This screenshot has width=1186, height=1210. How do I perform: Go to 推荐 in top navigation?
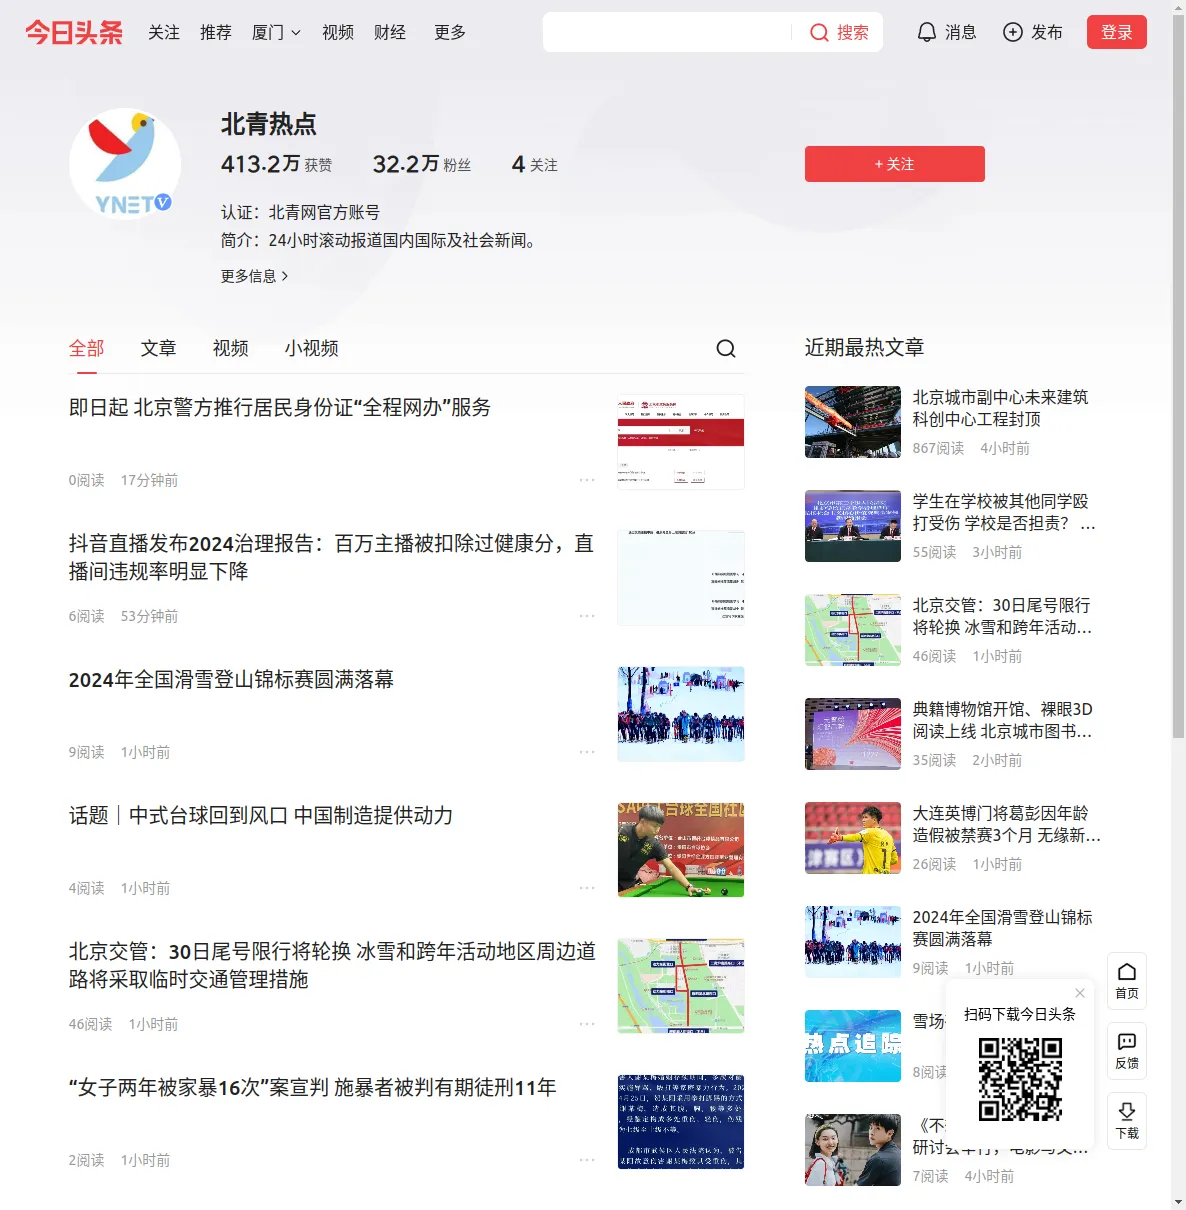[x=216, y=33]
